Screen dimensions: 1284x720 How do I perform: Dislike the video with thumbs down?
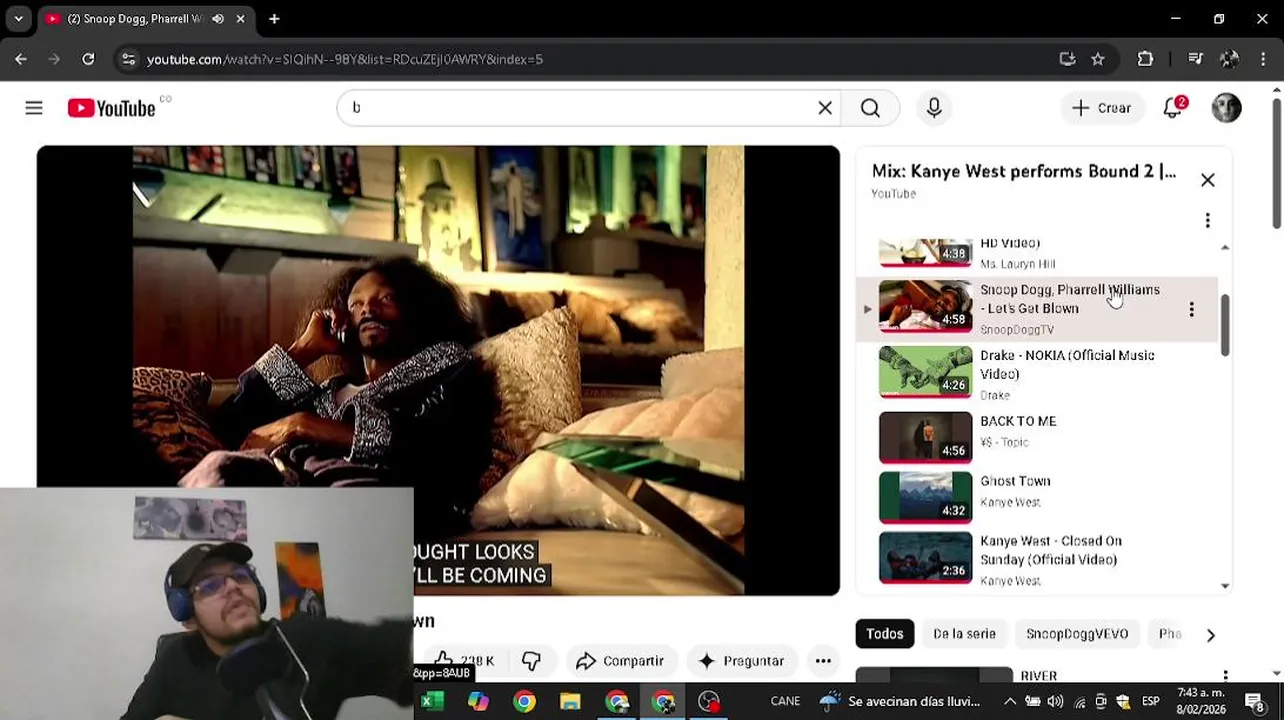(x=531, y=661)
